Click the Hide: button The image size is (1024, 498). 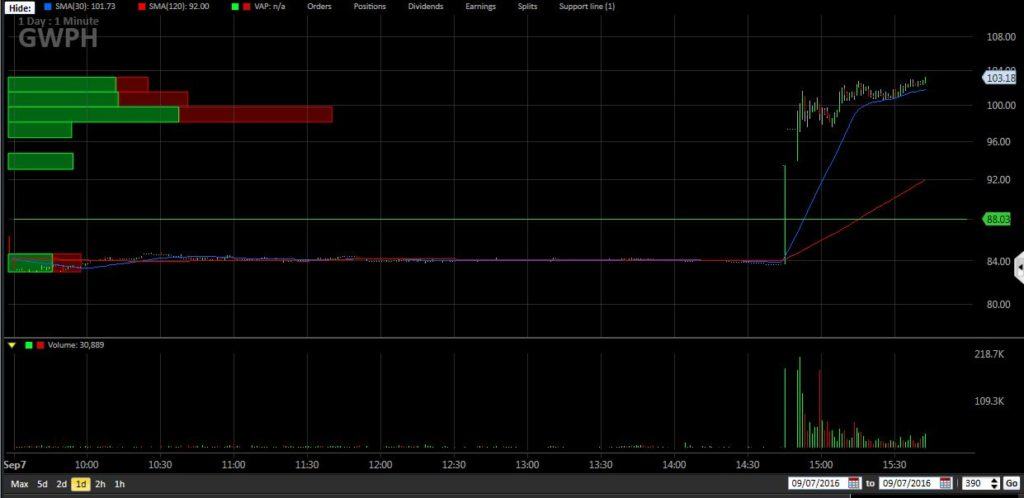click(19, 7)
